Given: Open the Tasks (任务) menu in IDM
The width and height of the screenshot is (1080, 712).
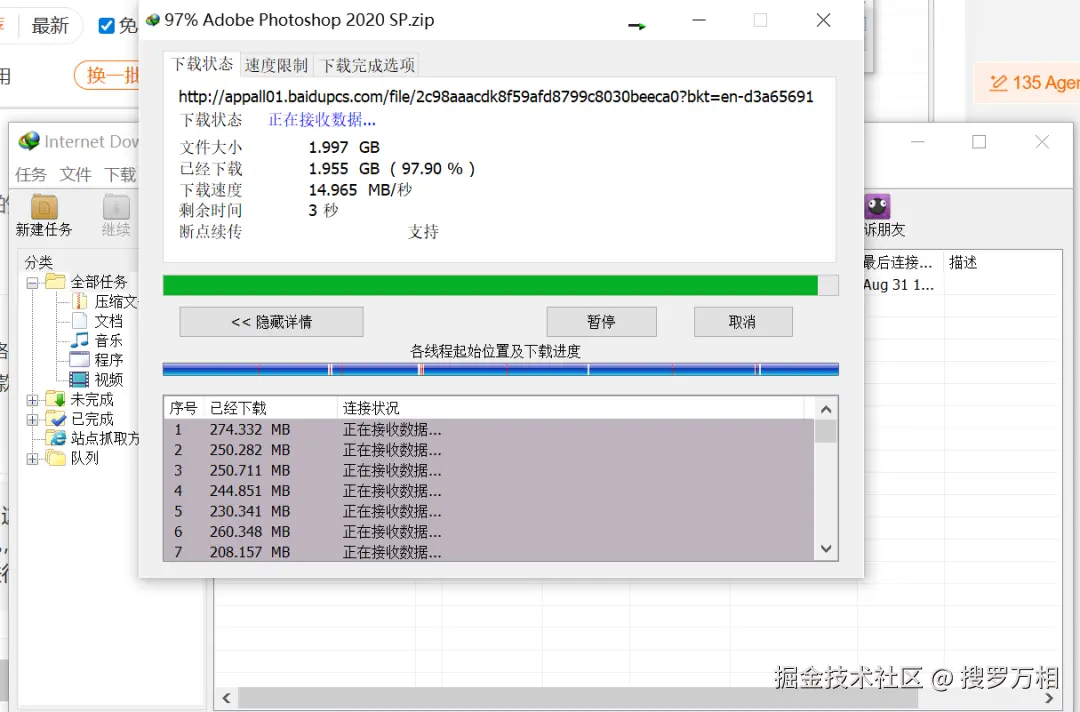Looking at the screenshot, I should [31, 174].
